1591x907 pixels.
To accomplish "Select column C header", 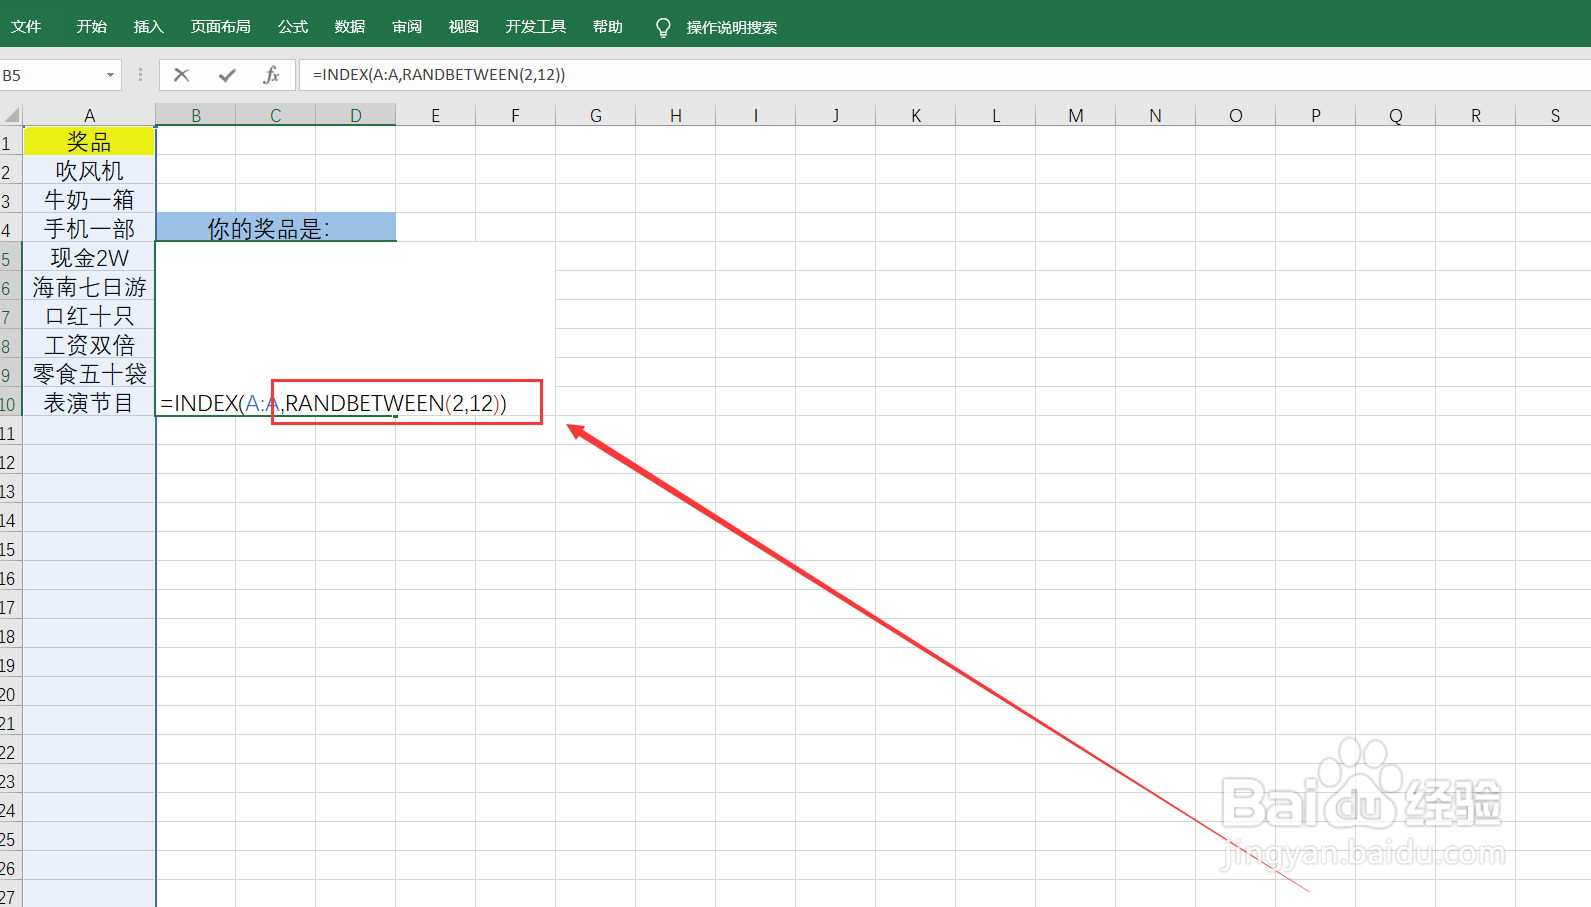I will coord(276,115).
